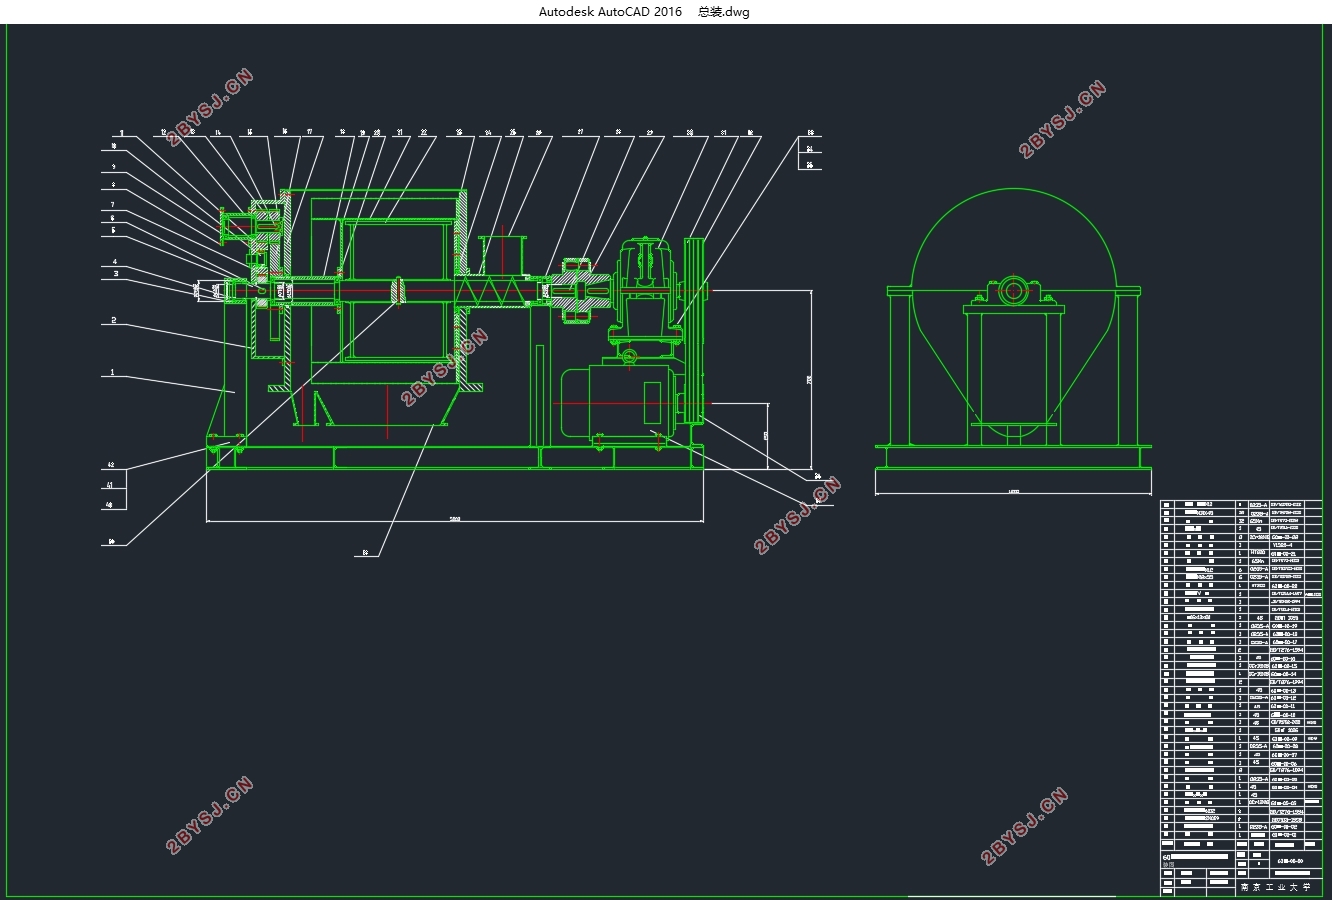The width and height of the screenshot is (1332, 900).
Task: Click the Y132S-4 cell in parts list
Action: pyautogui.click(x=1282, y=545)
